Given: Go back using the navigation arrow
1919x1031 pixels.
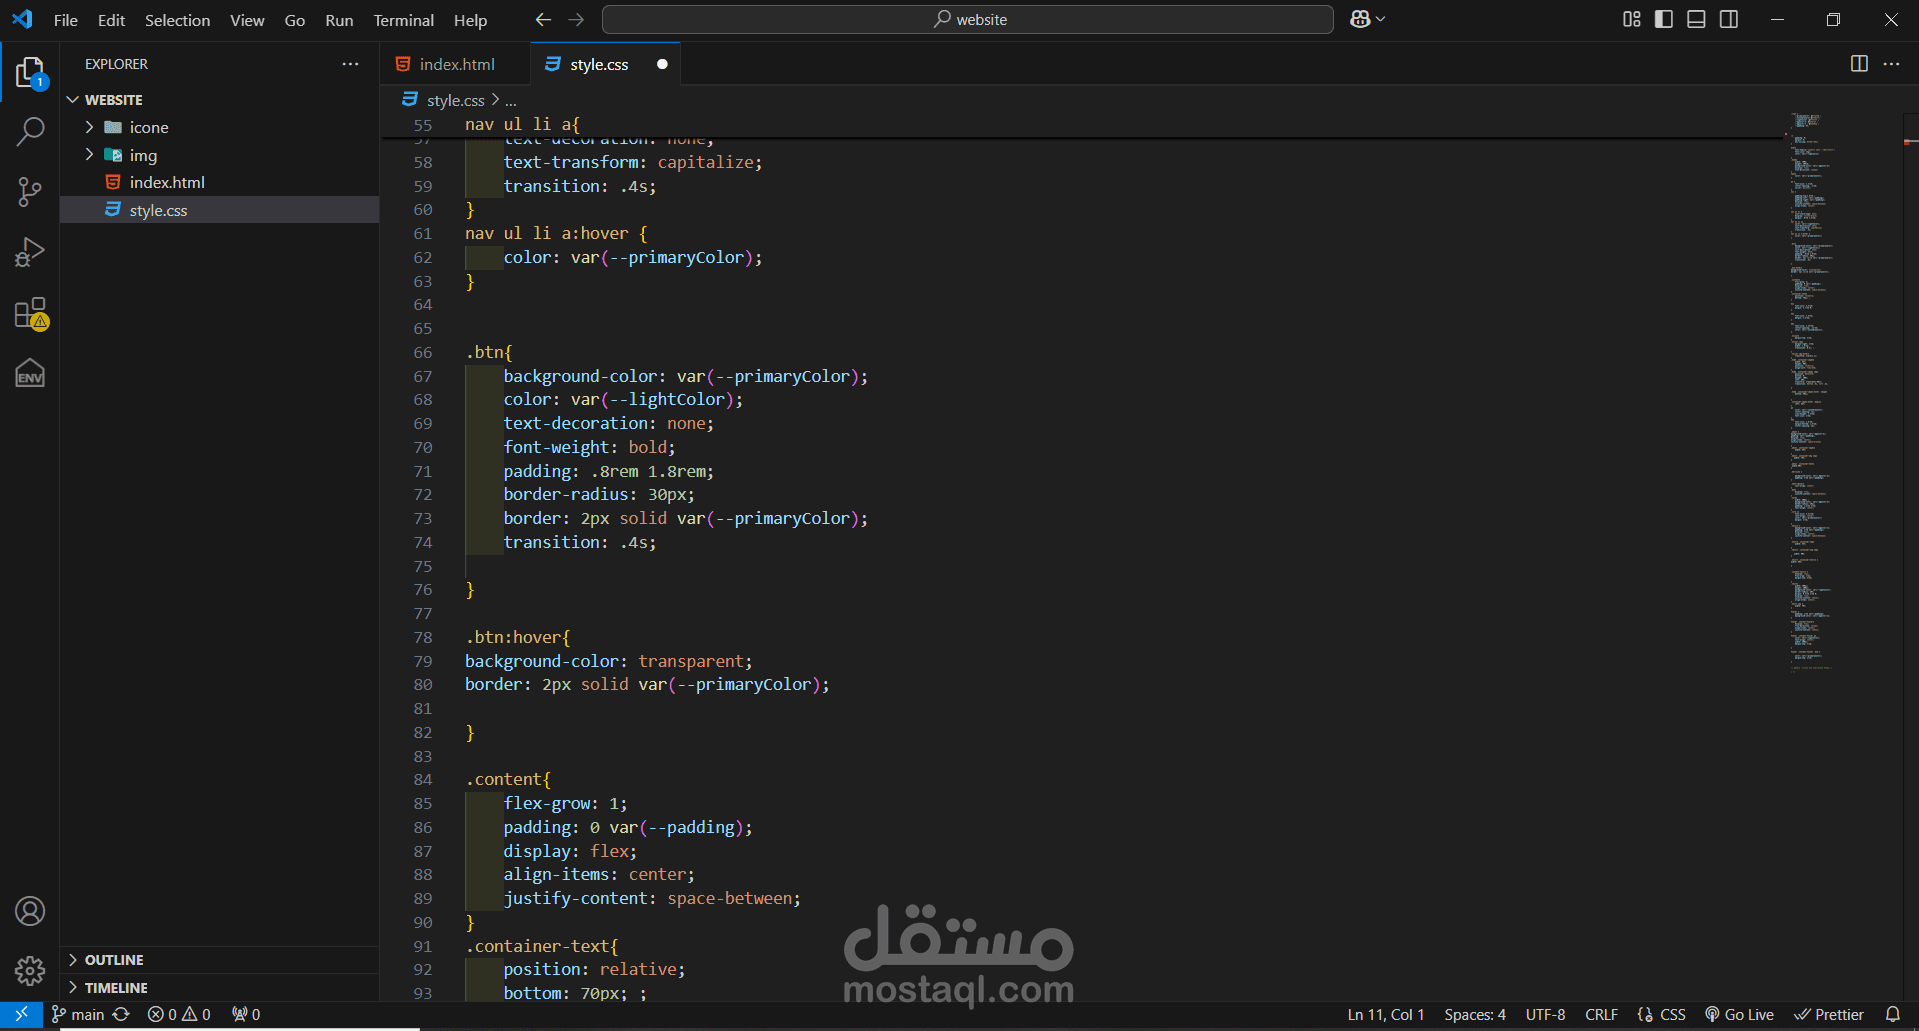Looking at the screenshot, I should [x=543, y=19].
